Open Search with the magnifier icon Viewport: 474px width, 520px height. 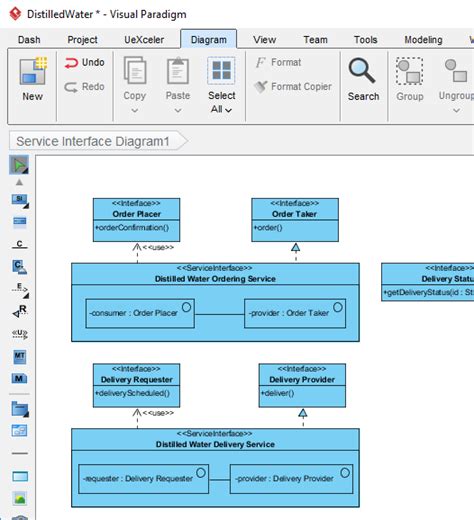[362, 71]
